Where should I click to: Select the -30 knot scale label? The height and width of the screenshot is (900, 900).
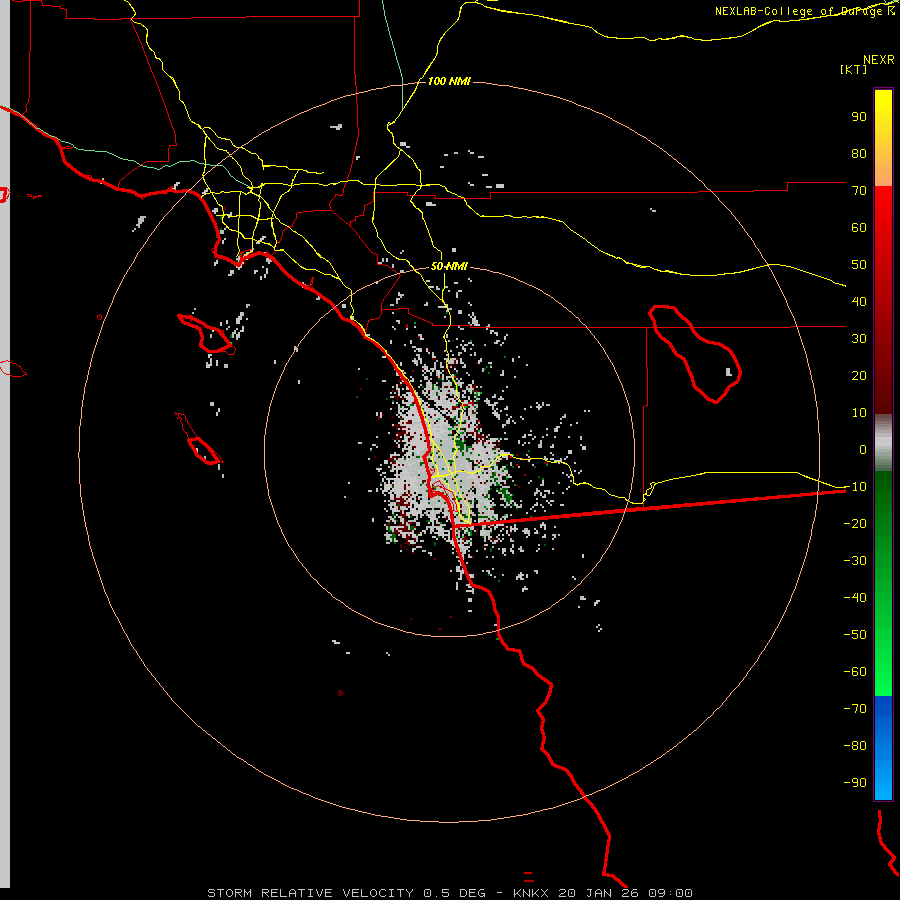coord(855,561)
